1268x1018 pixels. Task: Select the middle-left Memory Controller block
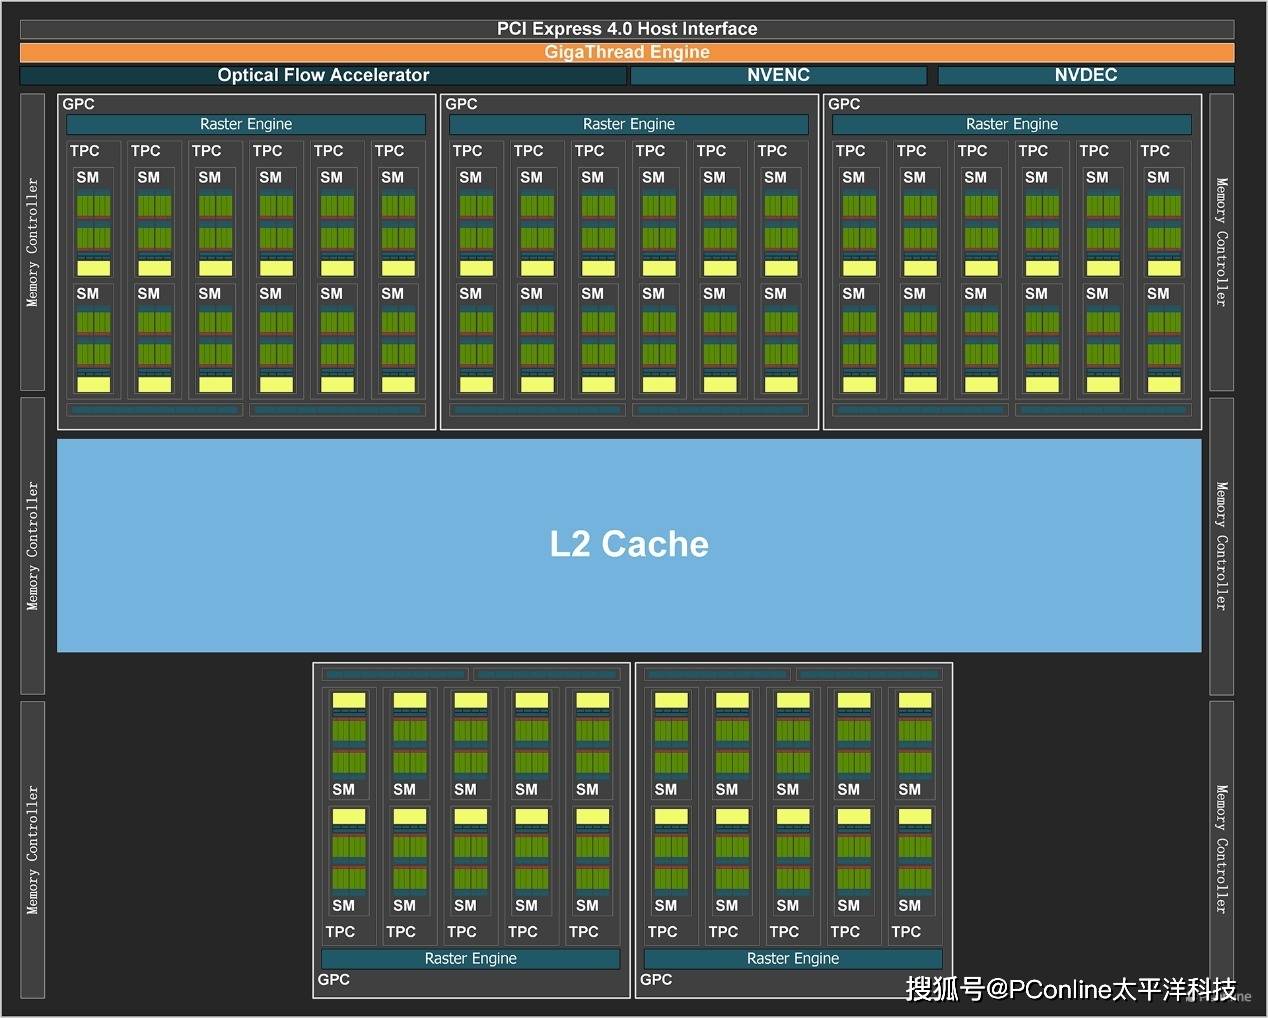[x=33, y=545]
